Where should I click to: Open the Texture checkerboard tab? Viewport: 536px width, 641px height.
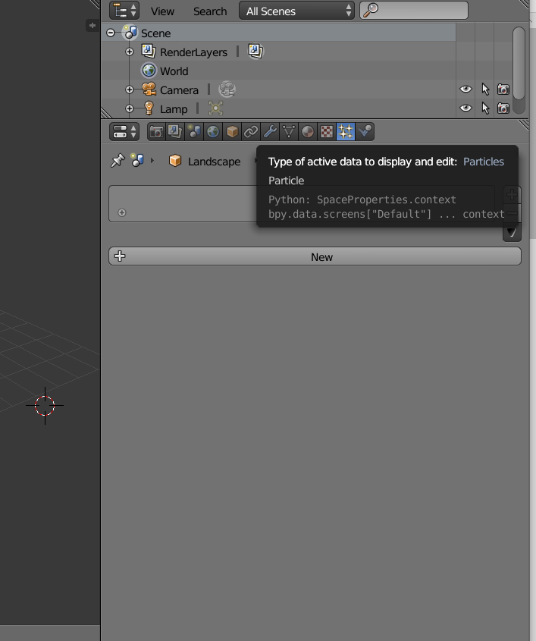tap(327, 132)
